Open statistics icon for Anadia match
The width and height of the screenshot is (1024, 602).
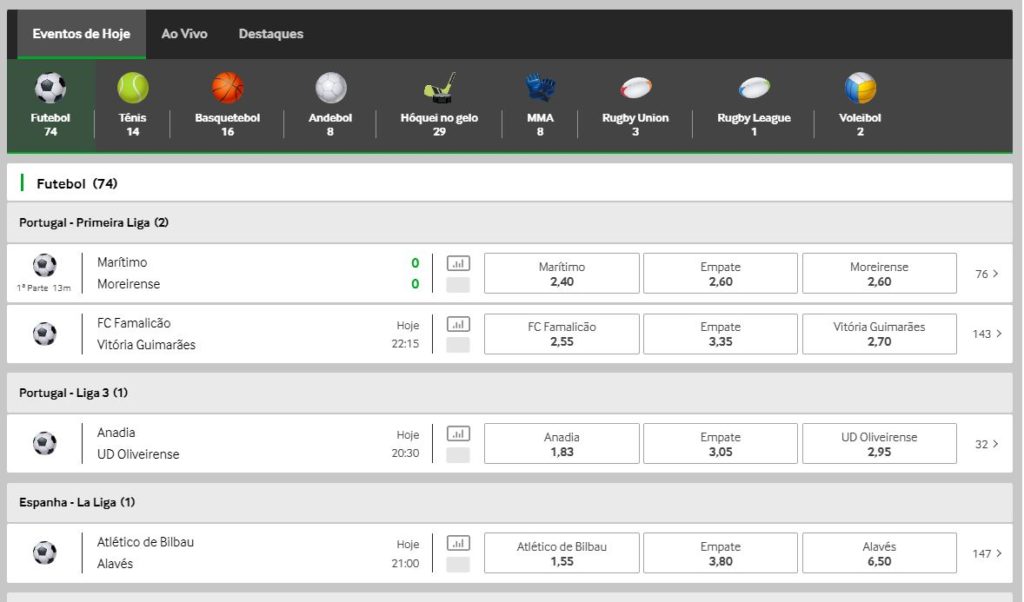[458, 434]
